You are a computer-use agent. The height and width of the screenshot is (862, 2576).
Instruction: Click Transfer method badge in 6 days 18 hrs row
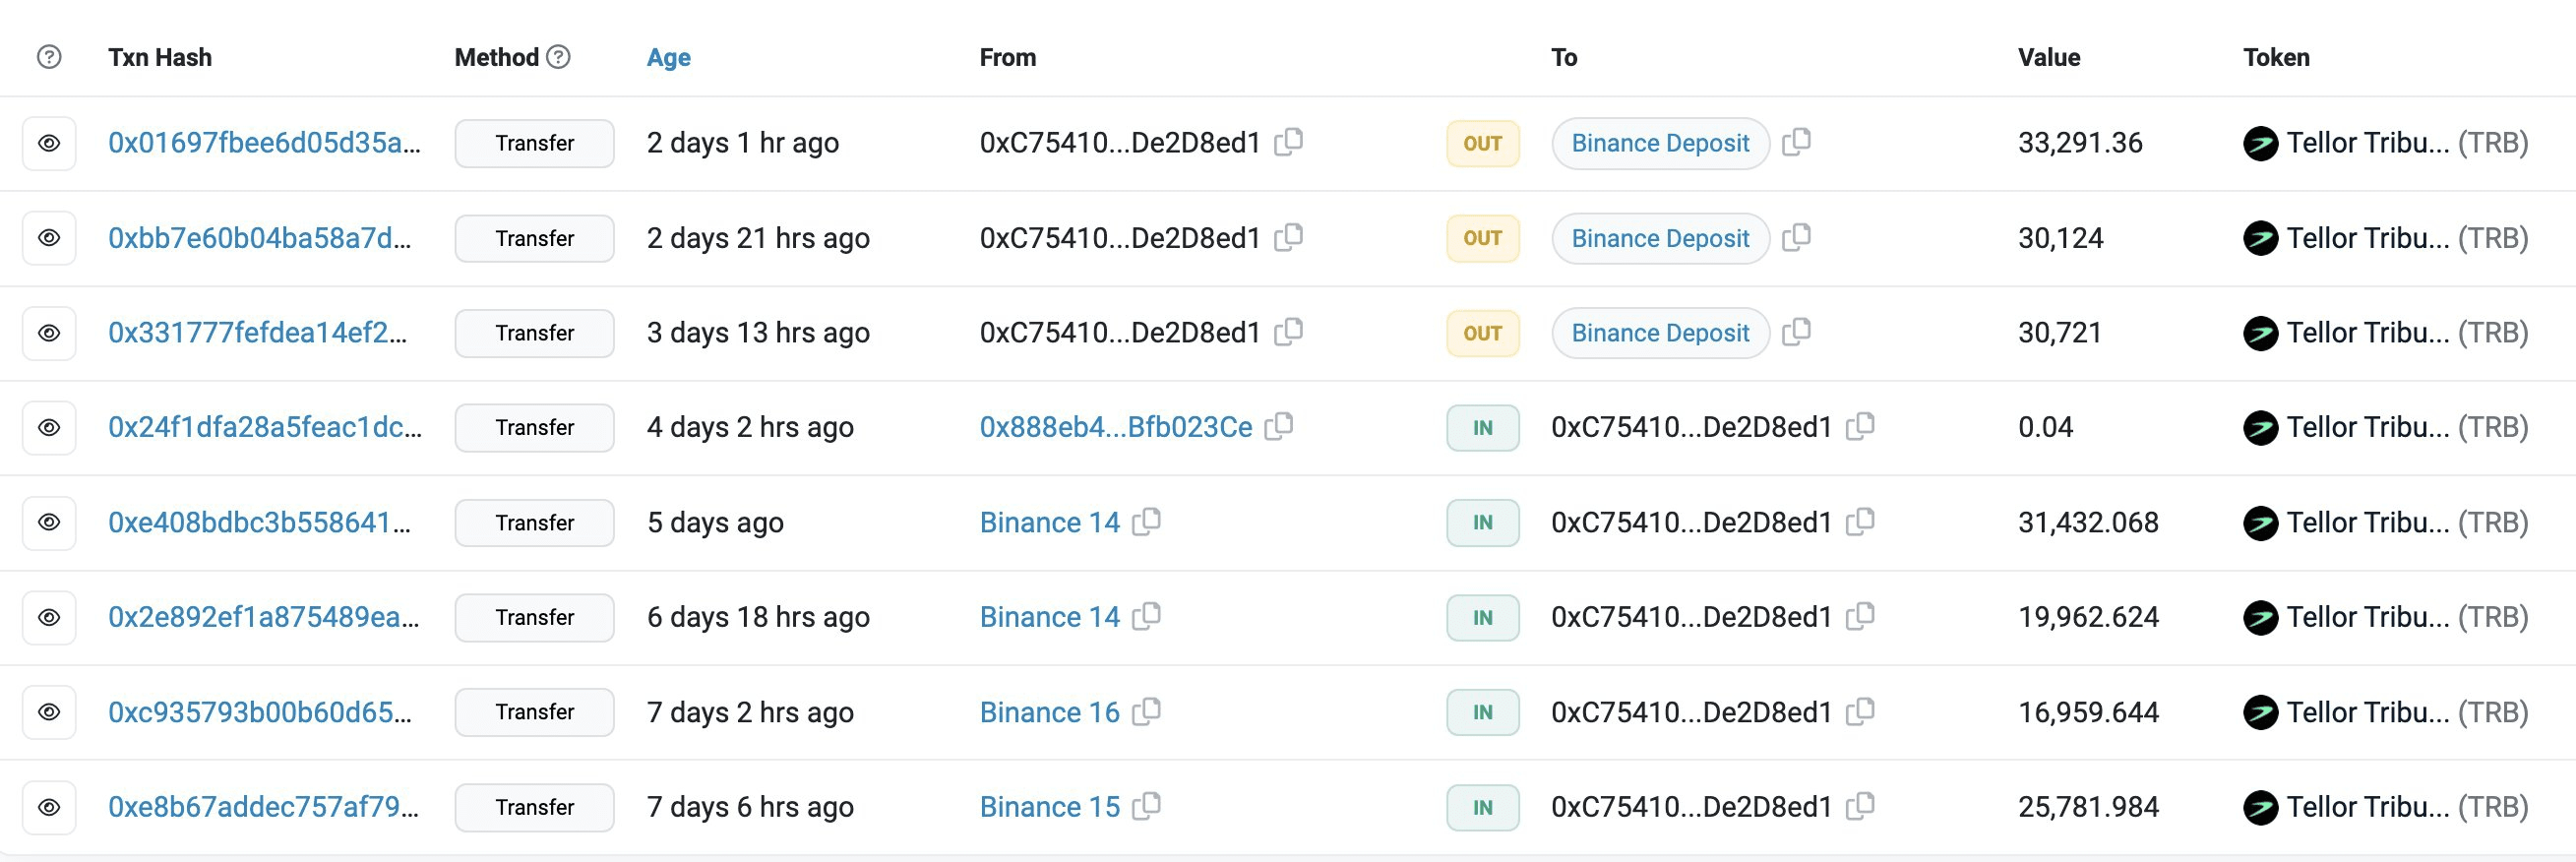coord(534,617)
